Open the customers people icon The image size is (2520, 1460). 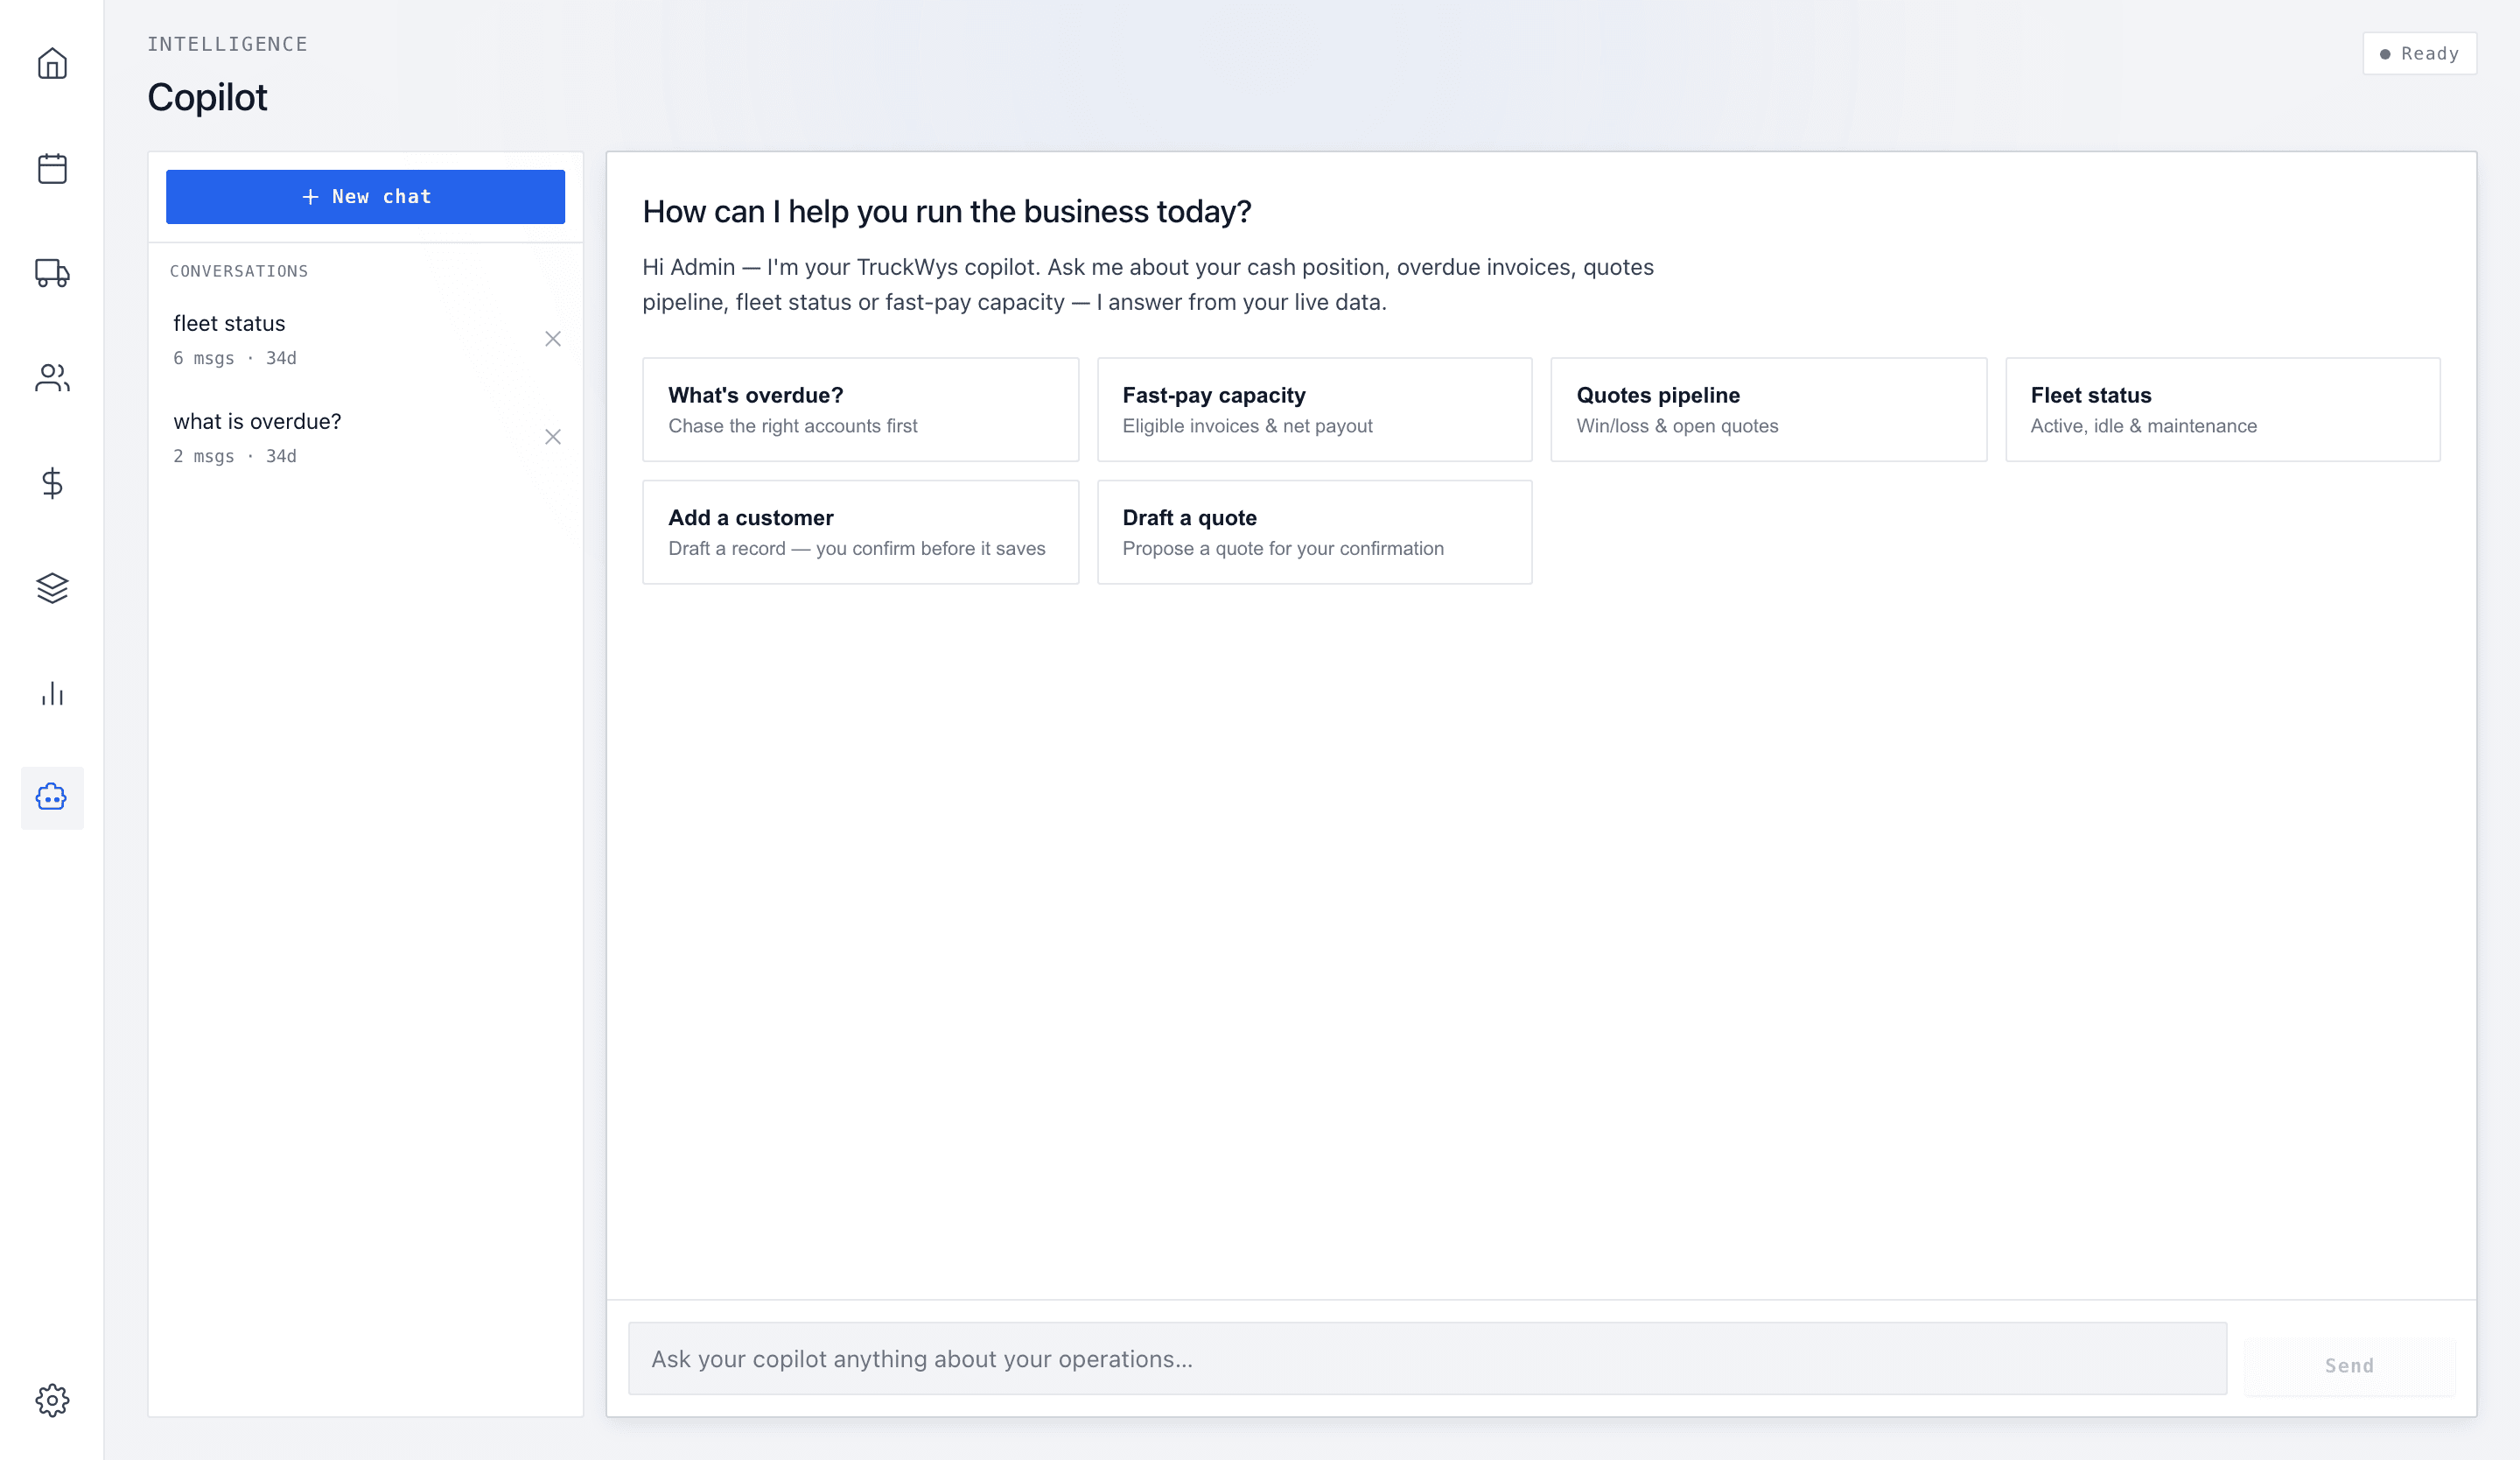coord(52,378)
